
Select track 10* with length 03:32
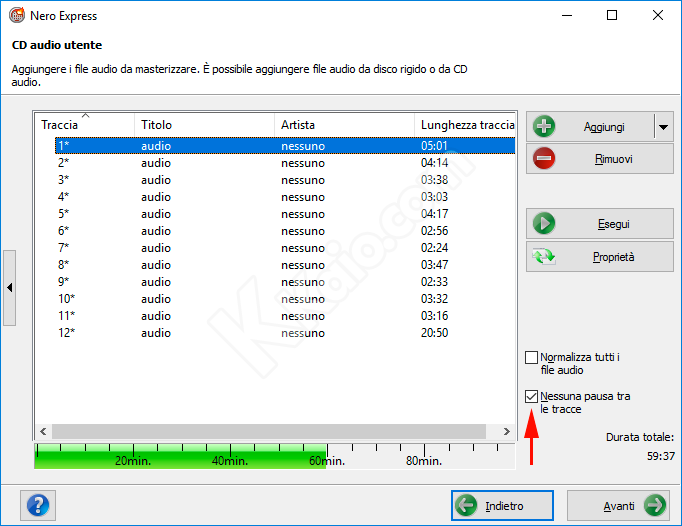coord(285,298)
